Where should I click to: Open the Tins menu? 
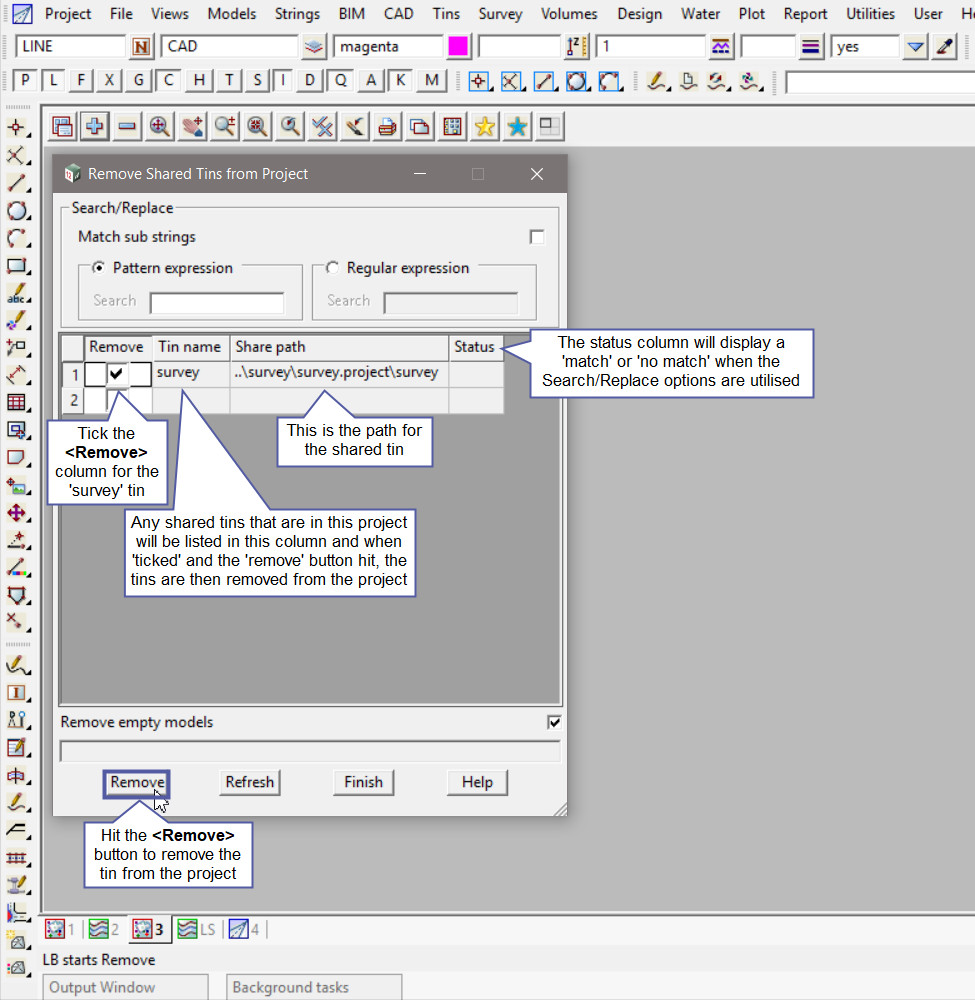[447, 14]
